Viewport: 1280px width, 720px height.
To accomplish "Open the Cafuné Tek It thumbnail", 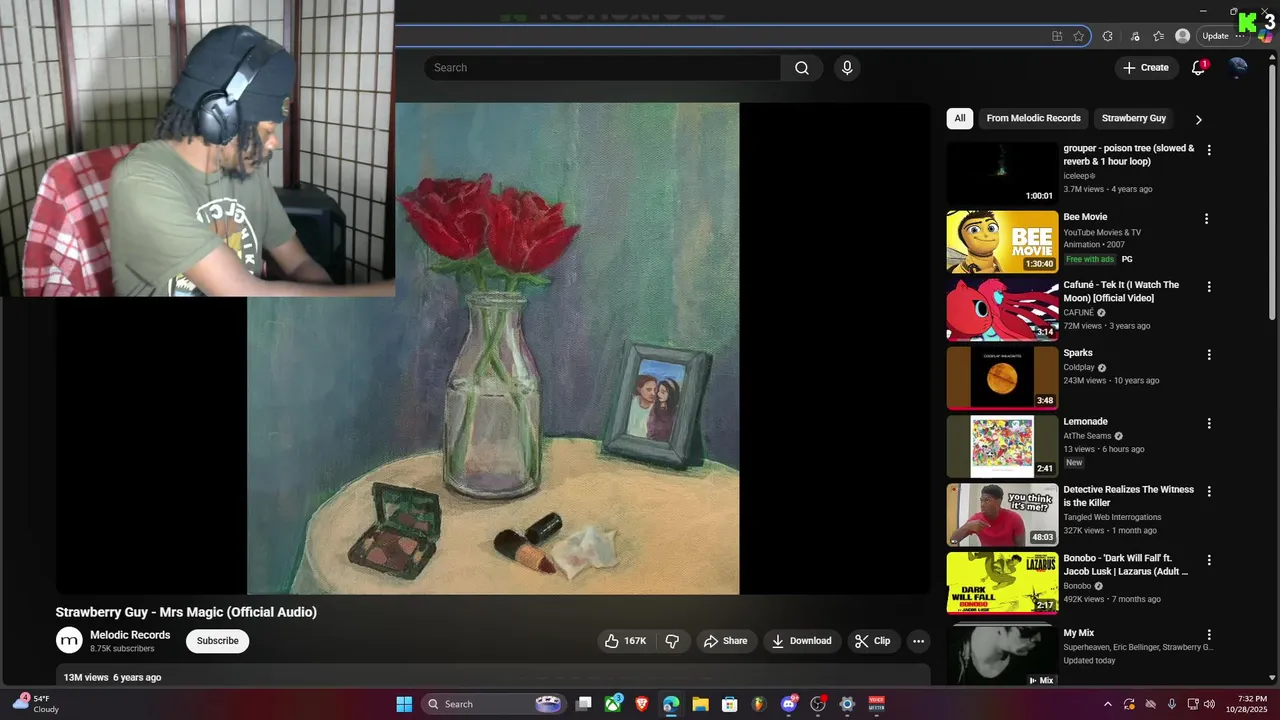I will pos(1002,309).
